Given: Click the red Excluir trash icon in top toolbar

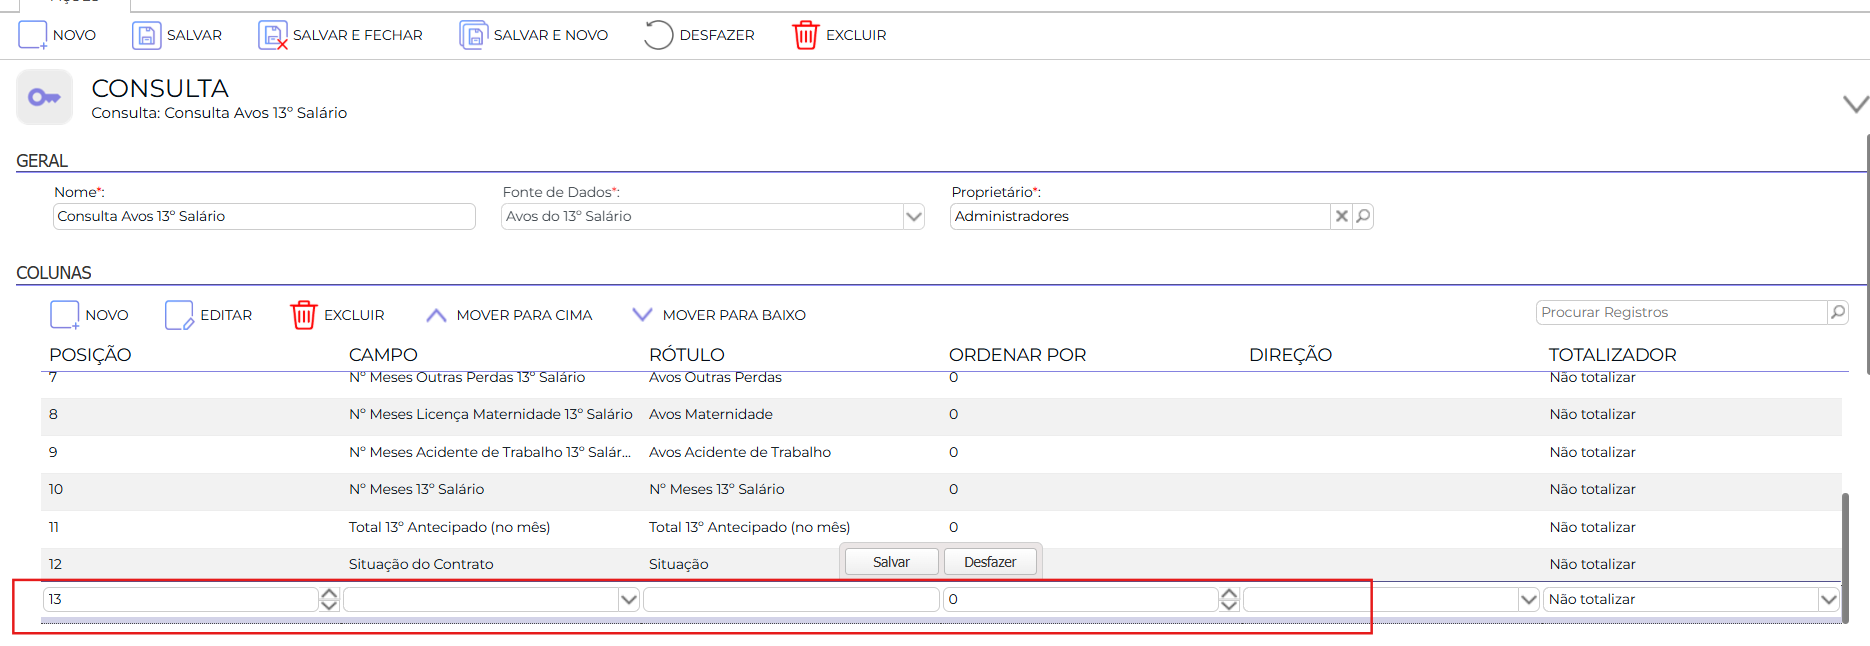Looking at the screenshot, I should pos(806,35).
